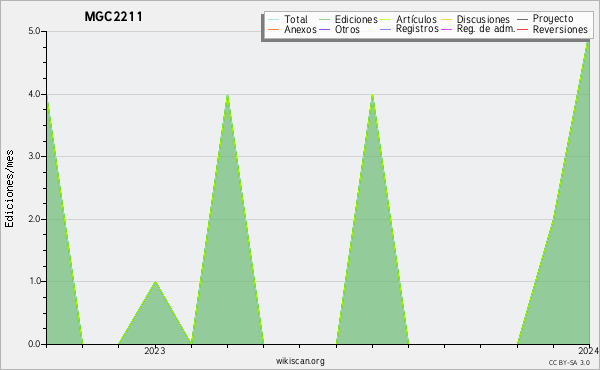Click the 2024 x-axis label
Image resolution: width=600 pixels, height=370 pixels.
(589, 351)
